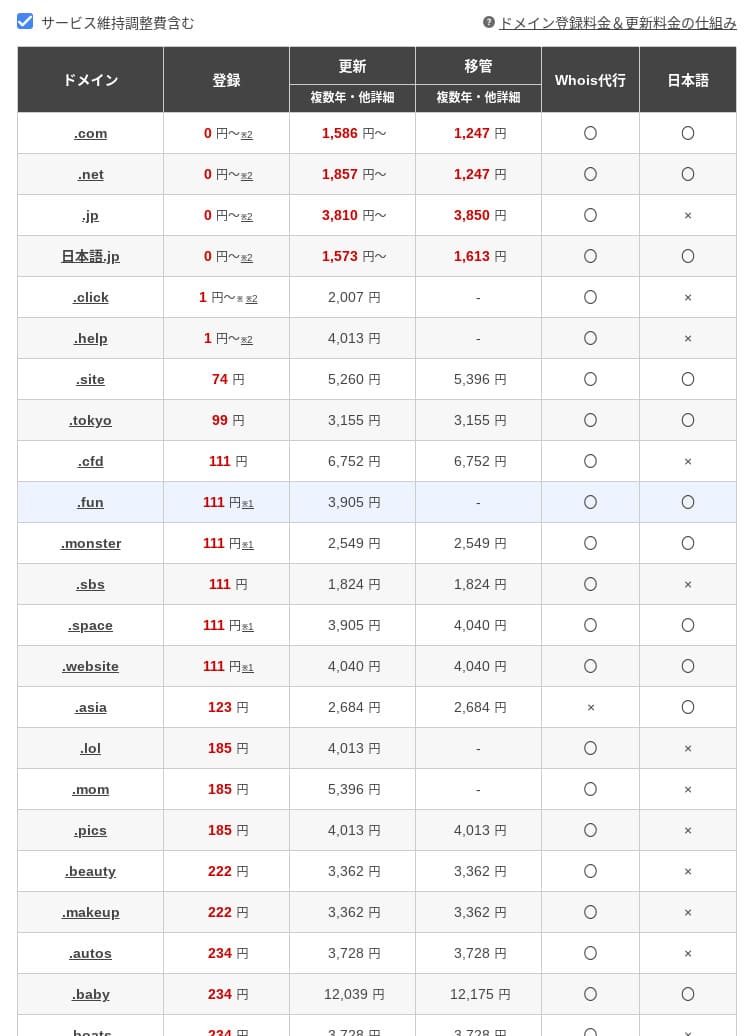
Task: Open 複数年・他詳細 under the 移管 header
Action: coord(478,98)
